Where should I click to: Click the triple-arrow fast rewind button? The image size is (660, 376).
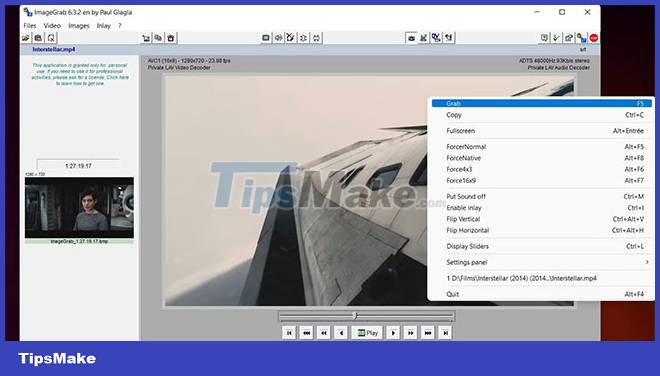tap(306, 333)
